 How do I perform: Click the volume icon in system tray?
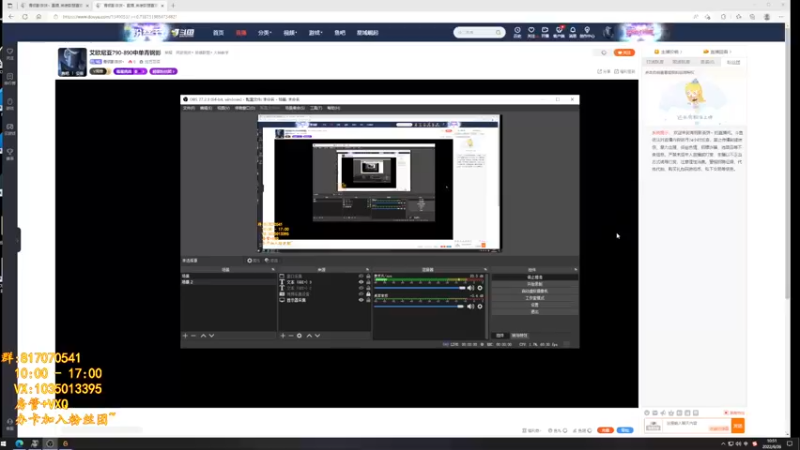point(738,444)
